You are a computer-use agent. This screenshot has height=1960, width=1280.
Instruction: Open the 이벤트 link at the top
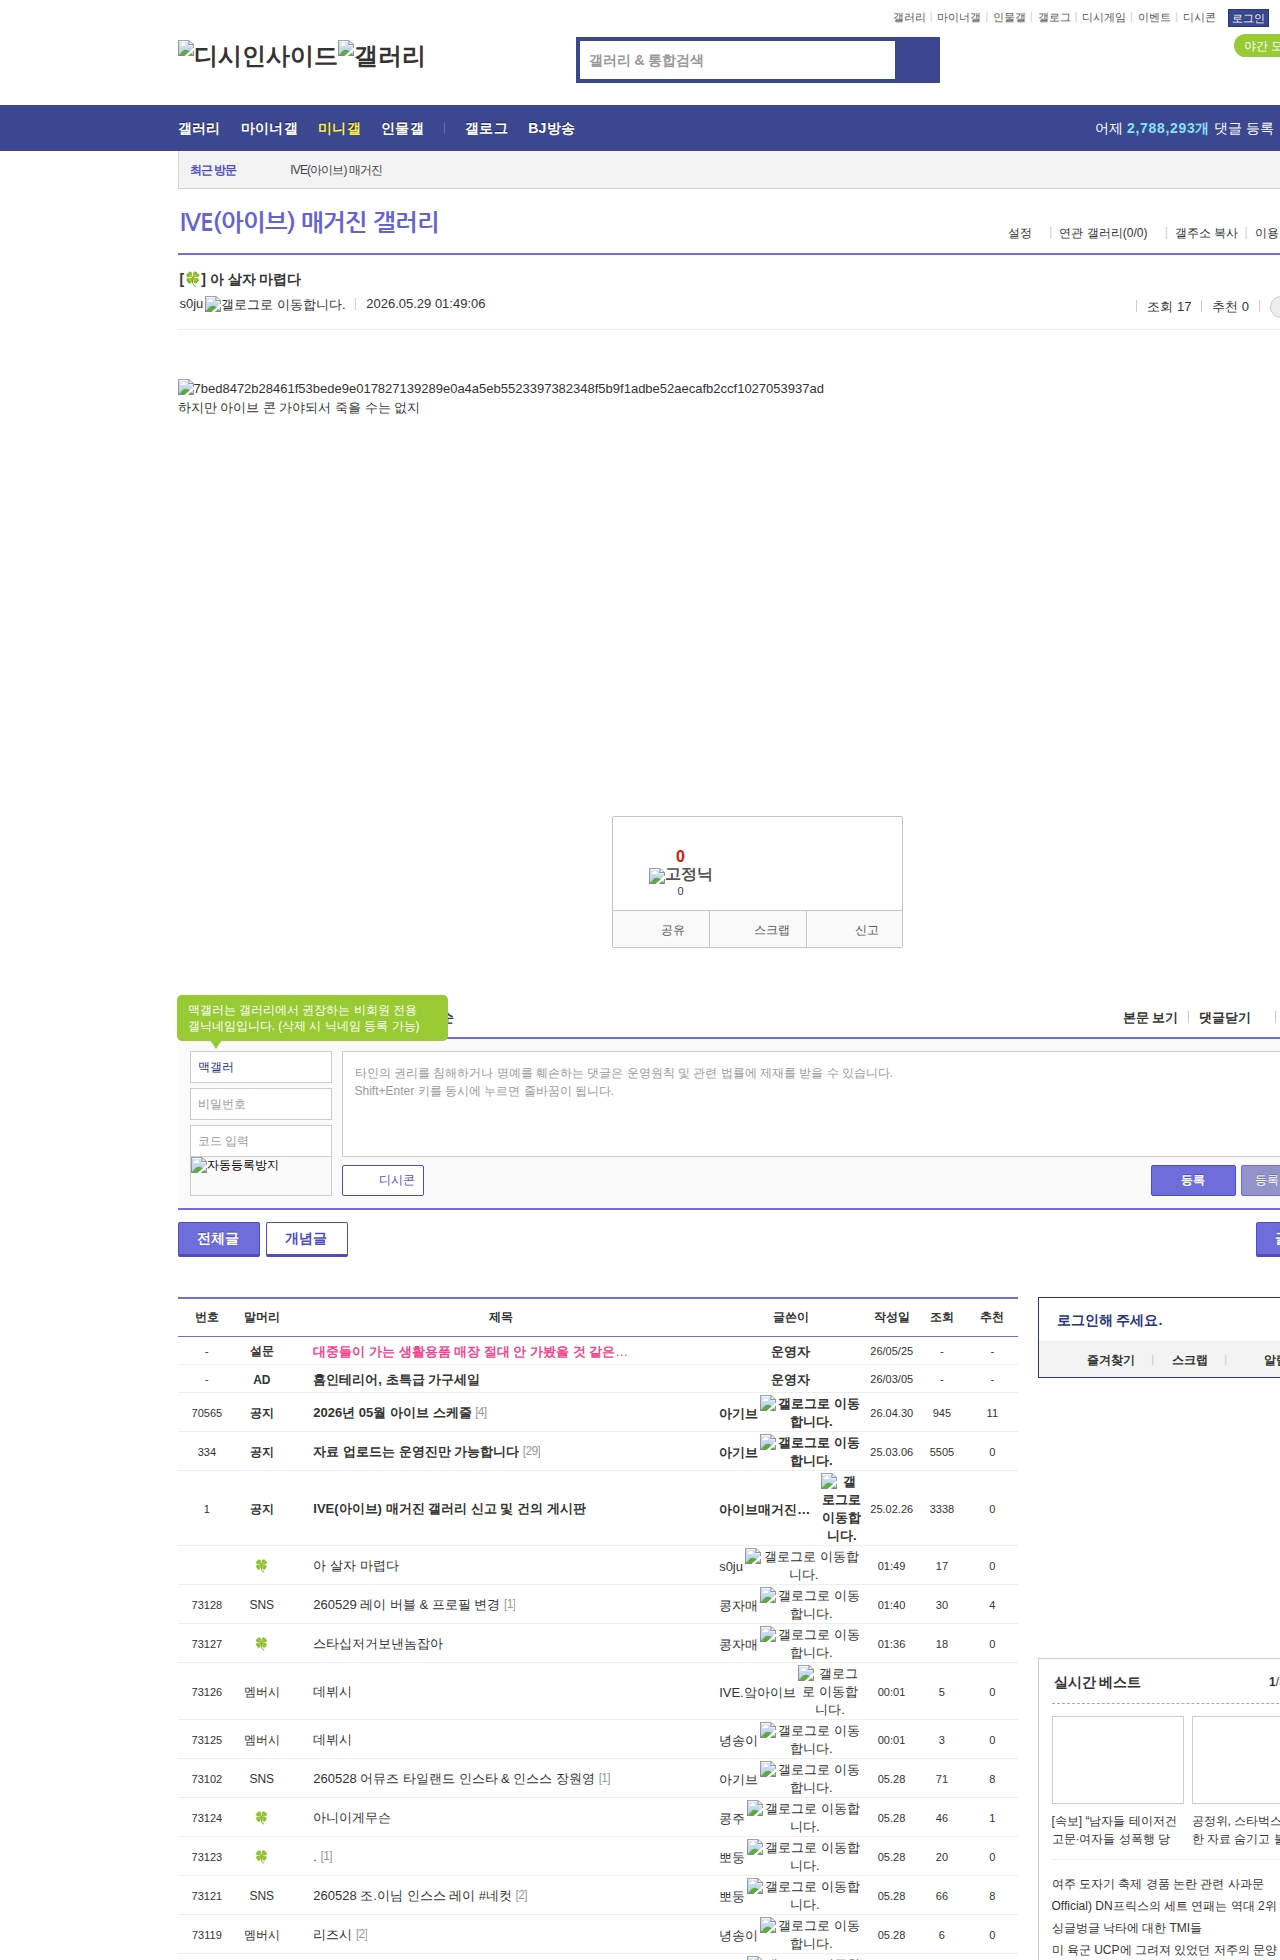[x=1154, y=18]
